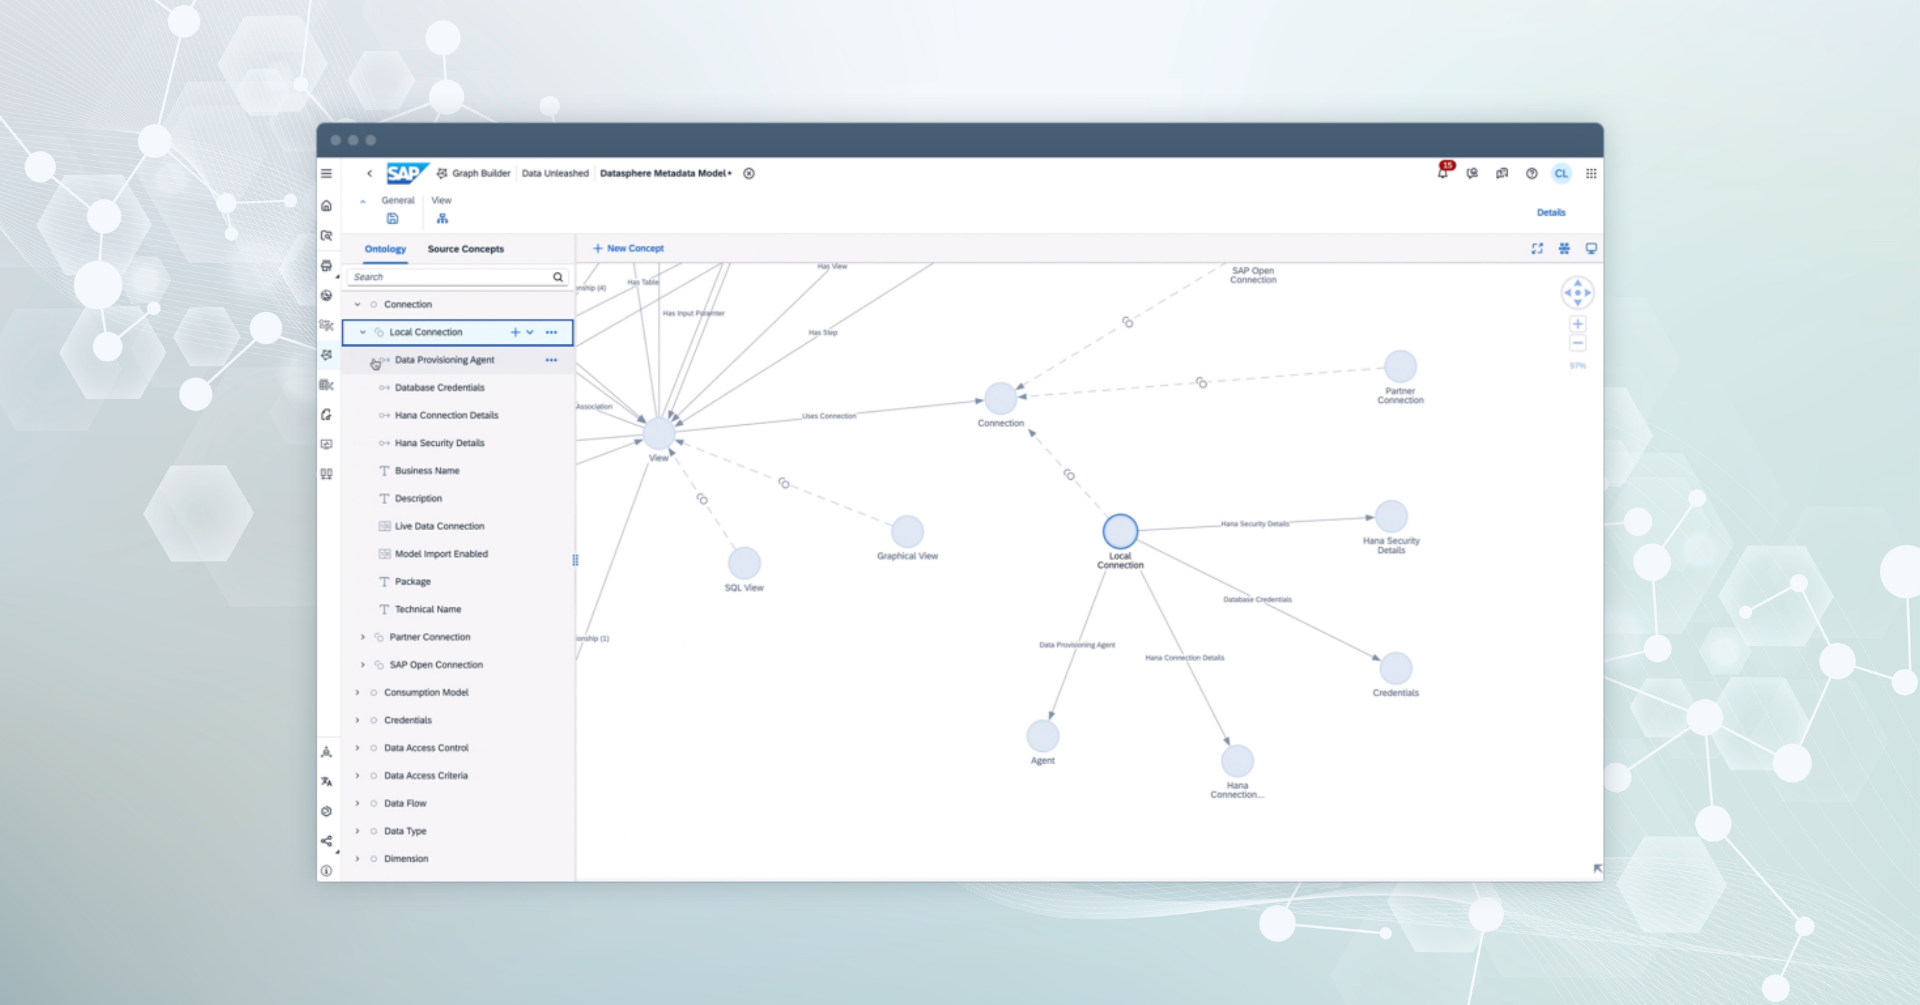Collapse the Connection tree node

357,305
